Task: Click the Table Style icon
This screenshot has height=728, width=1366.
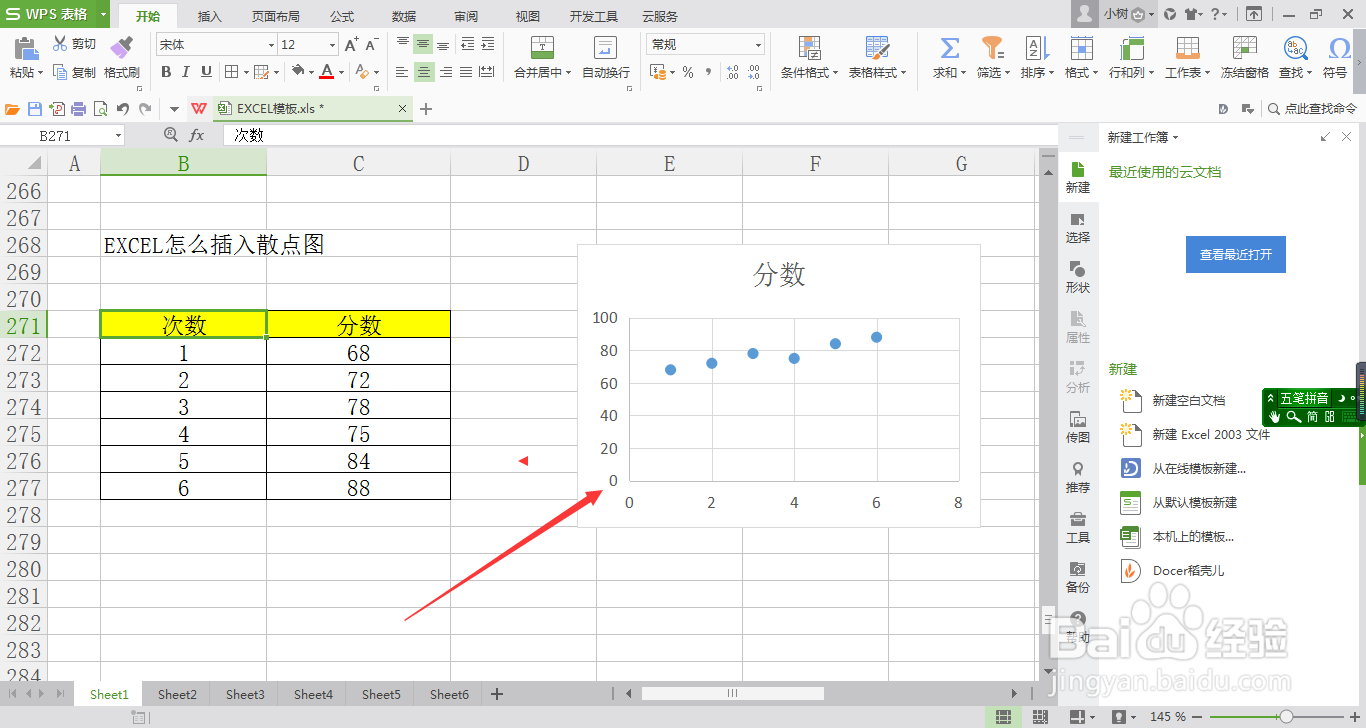Action: [x=877, y=48]
